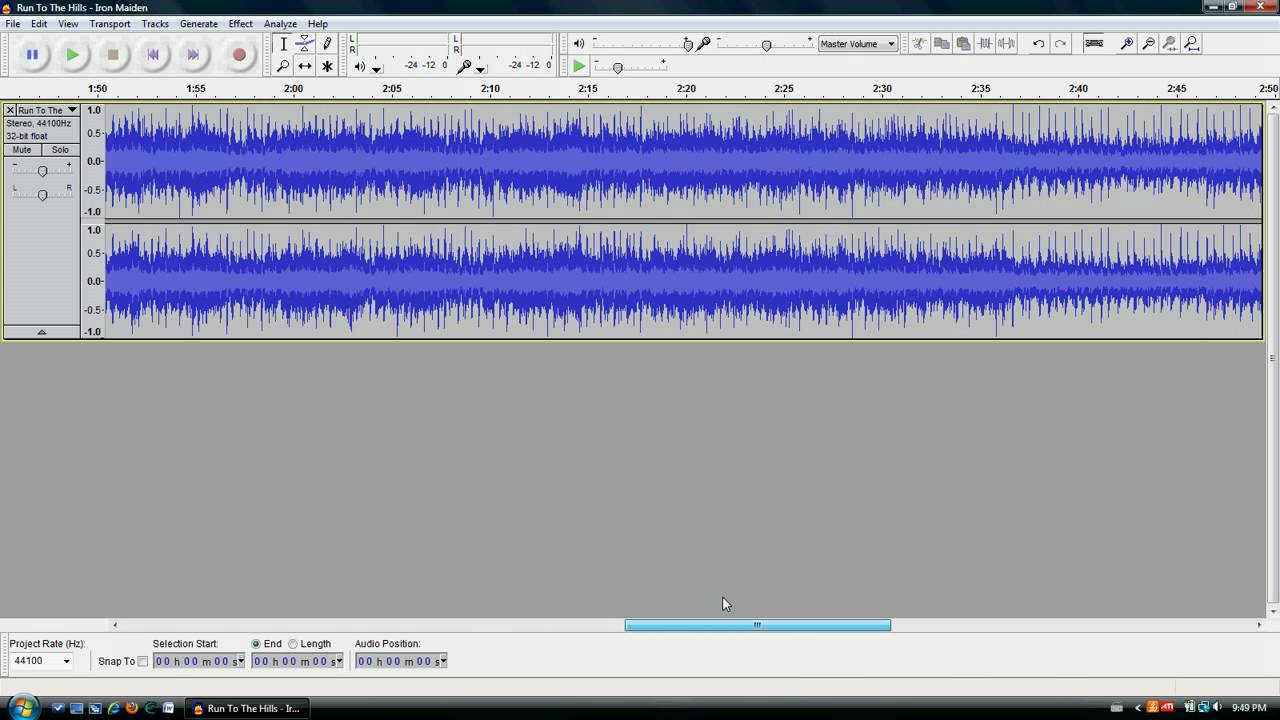Click Internet Explorer icon in quick launch
The width and height of the screenshot is (1280, 720).
[x=113, y=708]
